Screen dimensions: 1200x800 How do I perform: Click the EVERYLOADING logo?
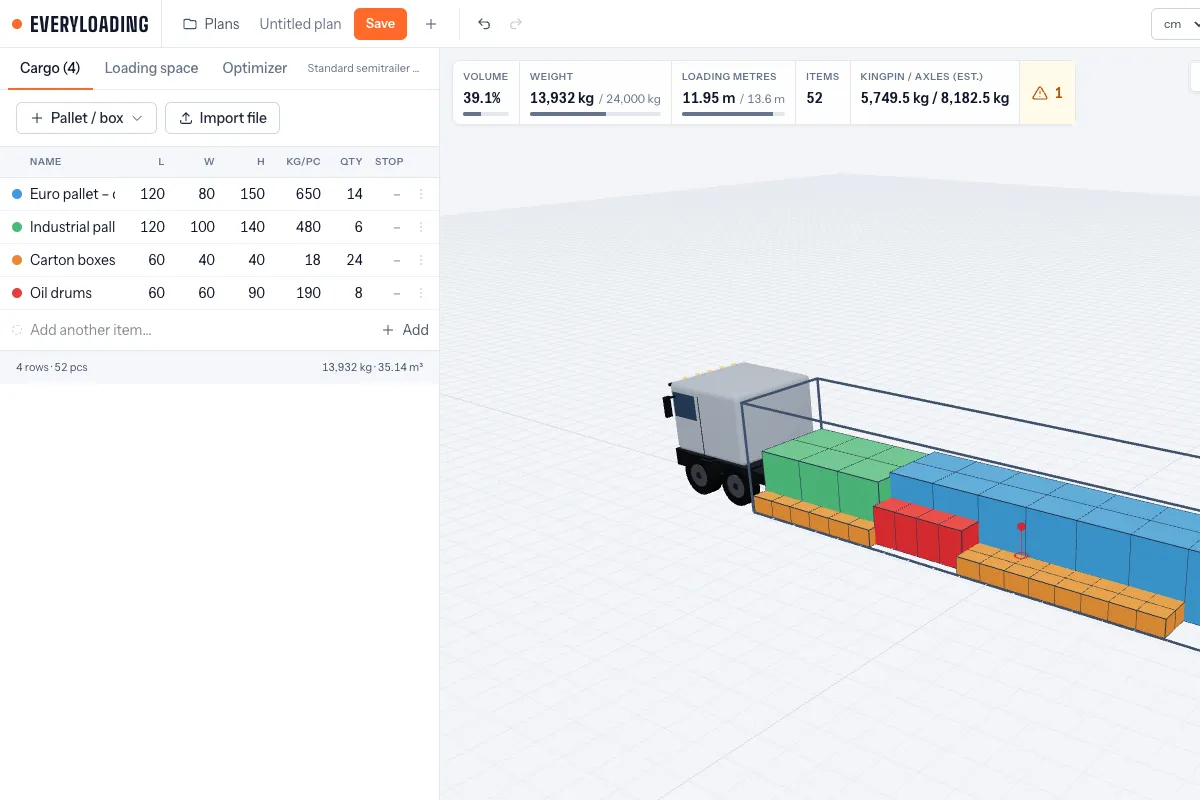80,24
